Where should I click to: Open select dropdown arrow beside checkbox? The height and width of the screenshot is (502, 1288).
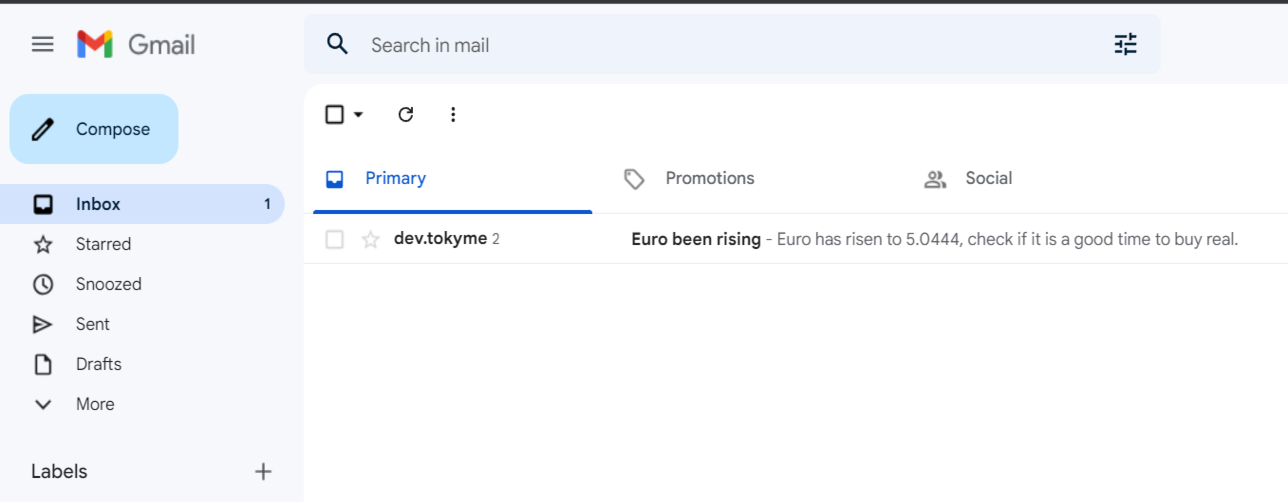[359, 114]
